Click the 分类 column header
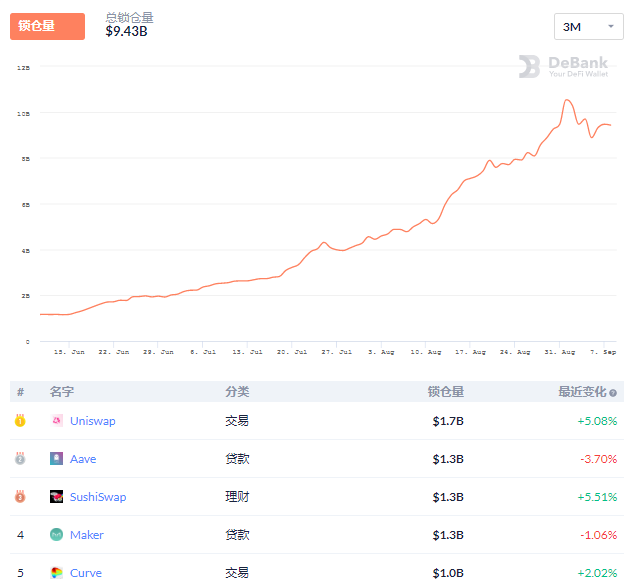This screenshot has height=585, width=632. (x=237, y=391)
